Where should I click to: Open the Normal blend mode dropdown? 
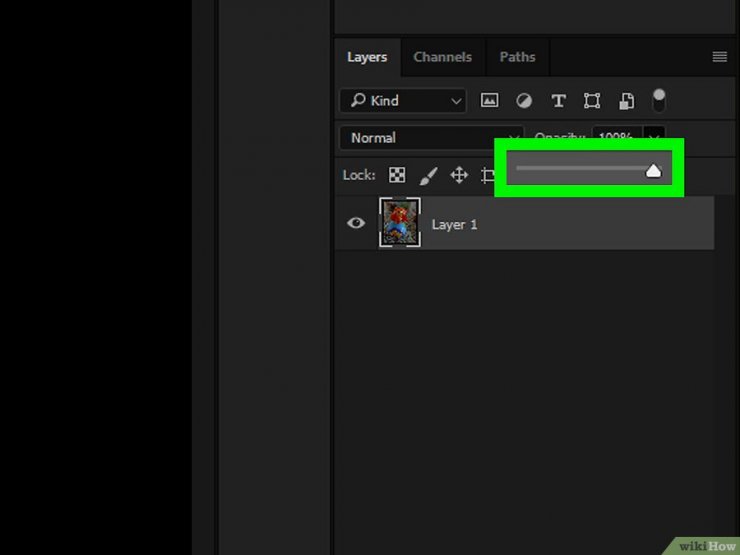[x=431, y=138]
